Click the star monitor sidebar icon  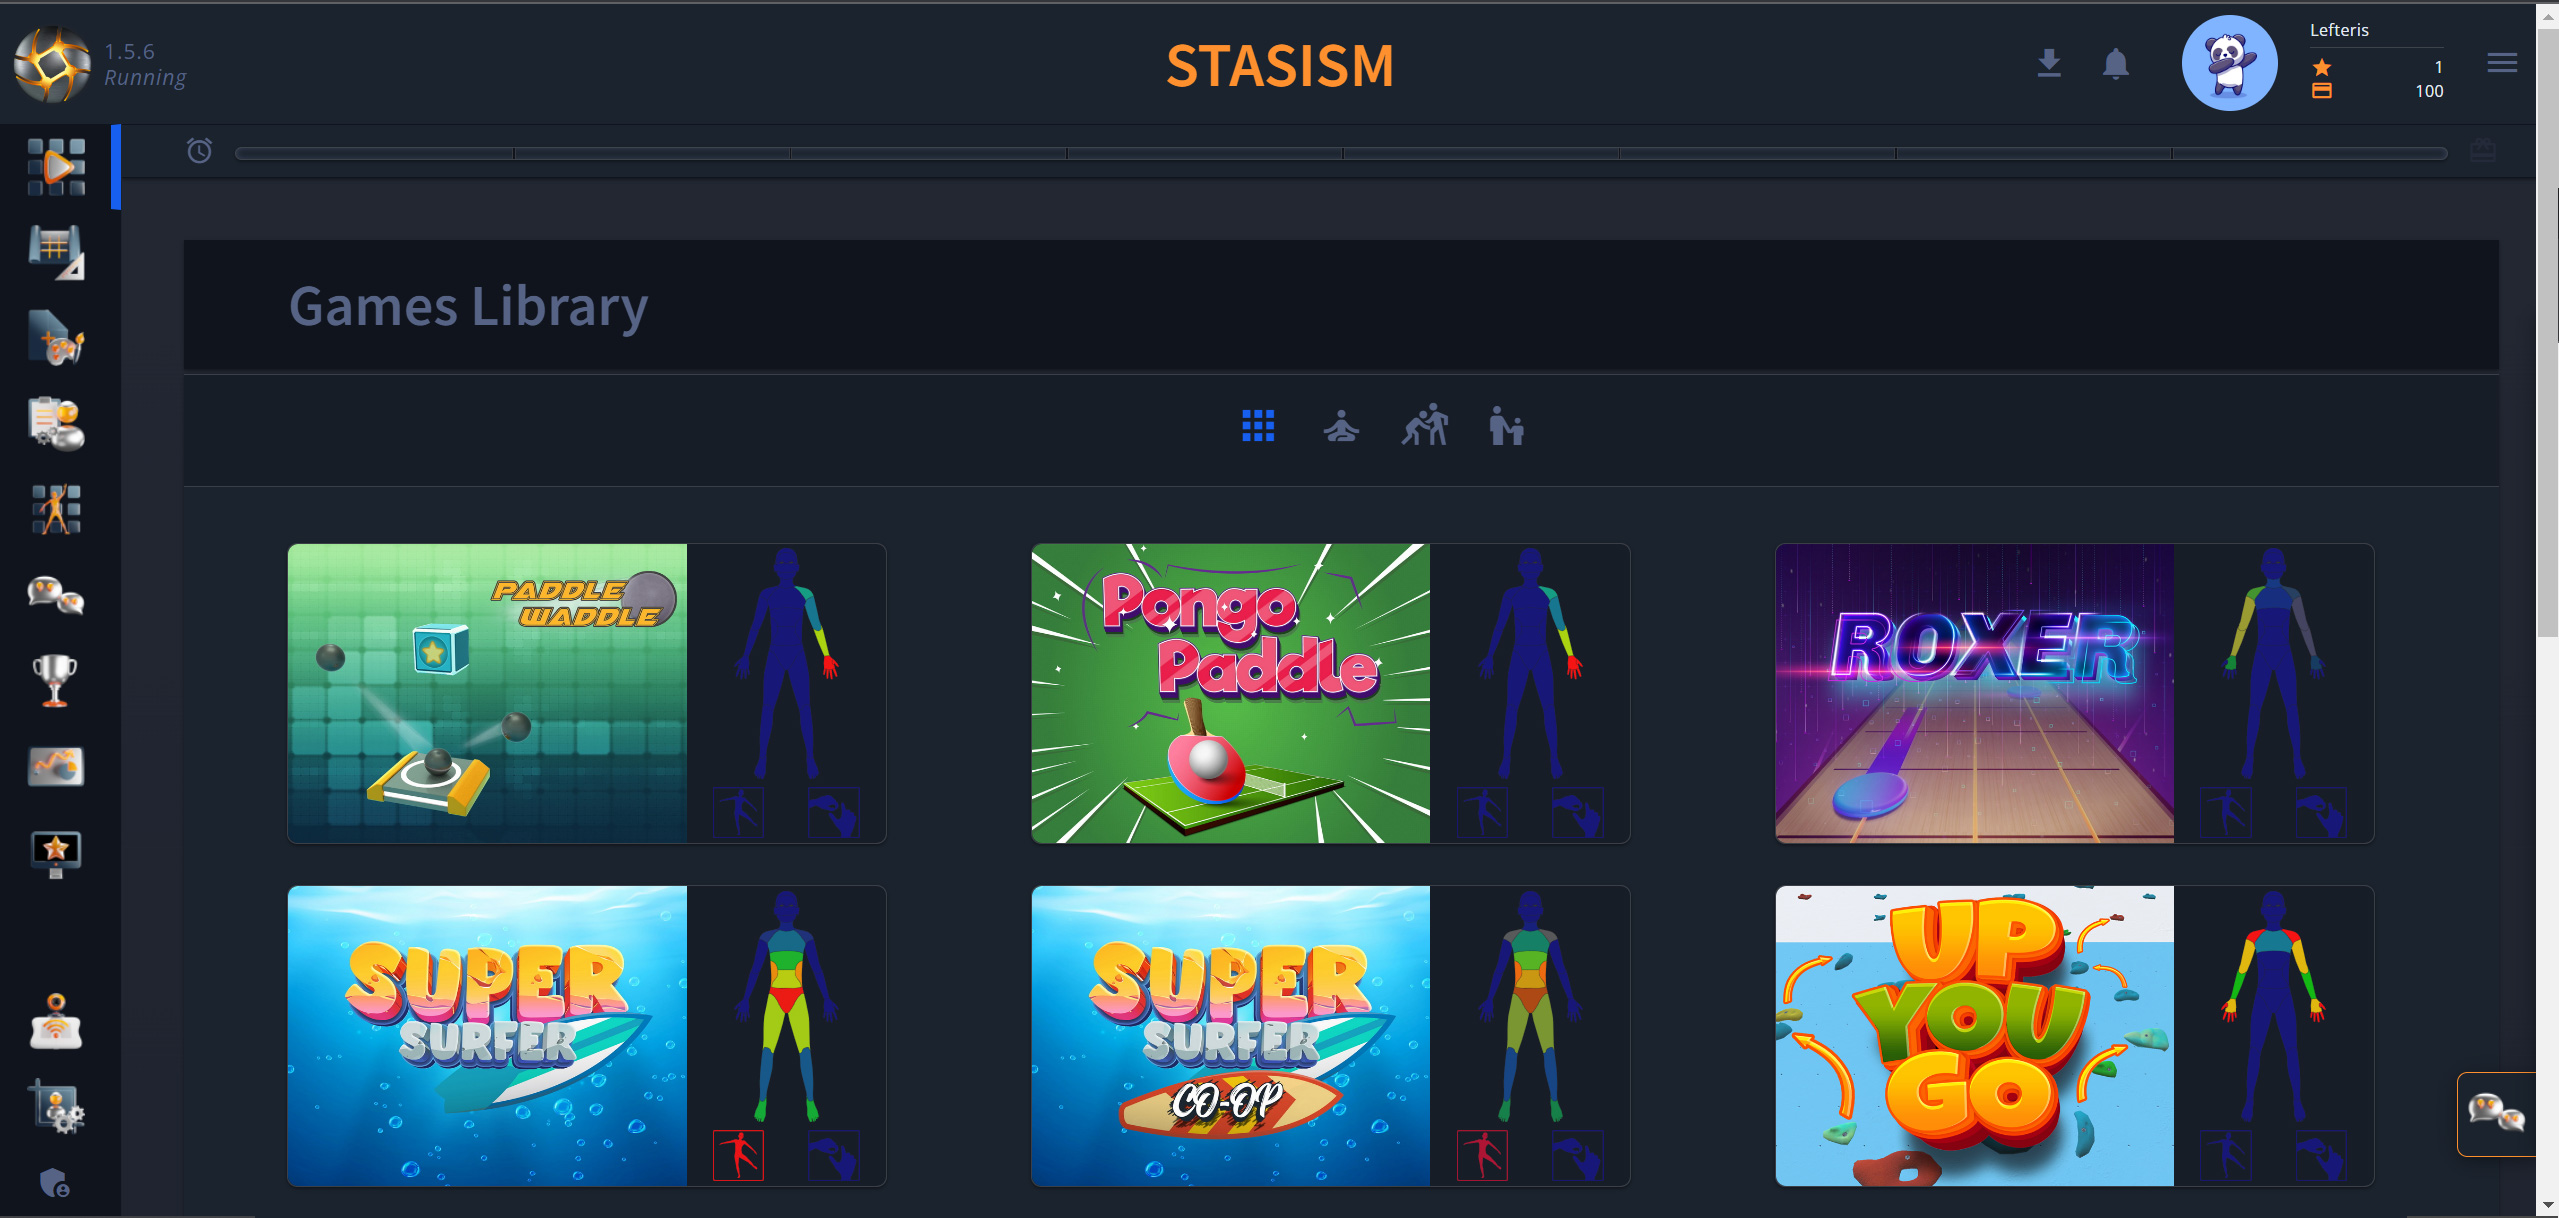pyautogui.click(x=56, y=854)
